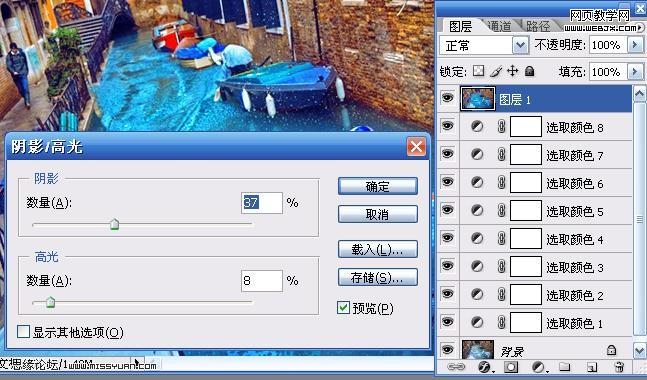The height and width of the screenshot is (380, 647).
Task: Open the blend mode 正常 dropdown
Action: pyautogui.click(x=520, y=45)
